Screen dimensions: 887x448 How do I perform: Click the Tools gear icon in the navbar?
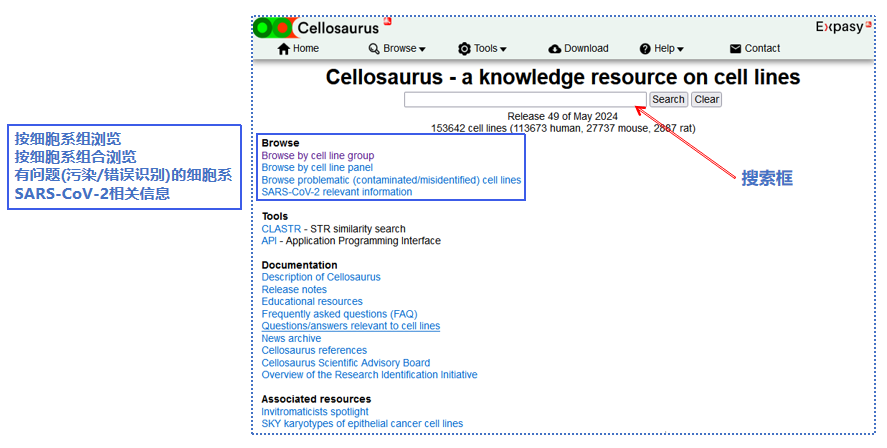[464, 49]
